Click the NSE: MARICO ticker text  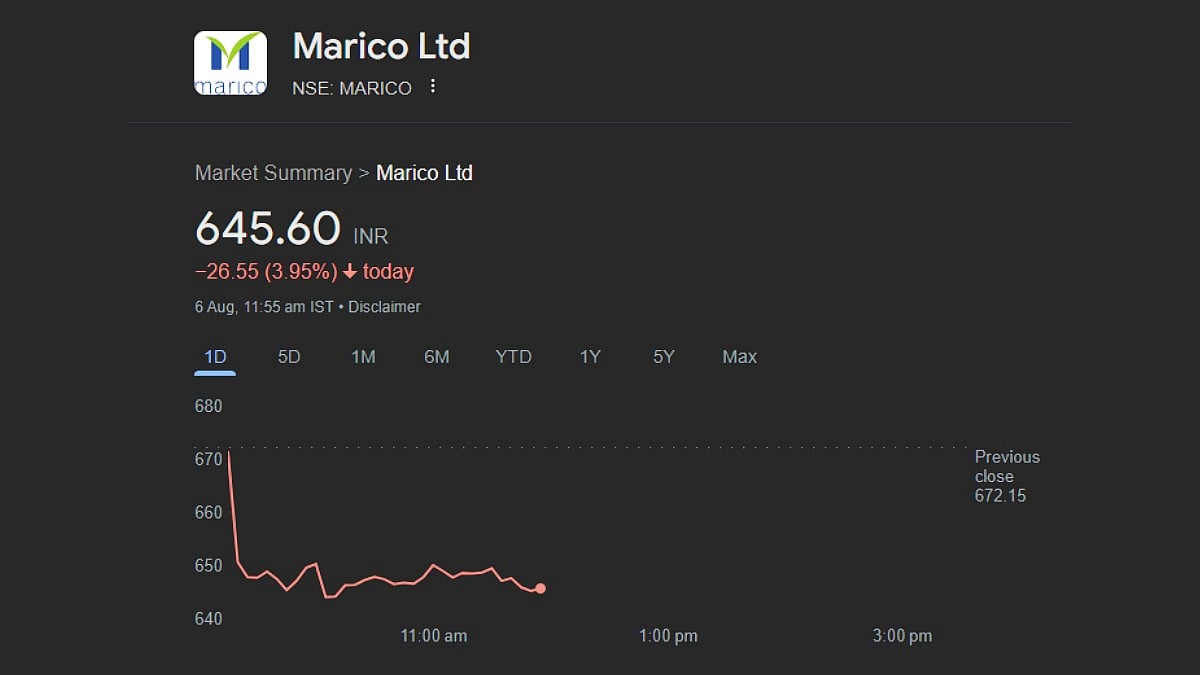[352, 88]
